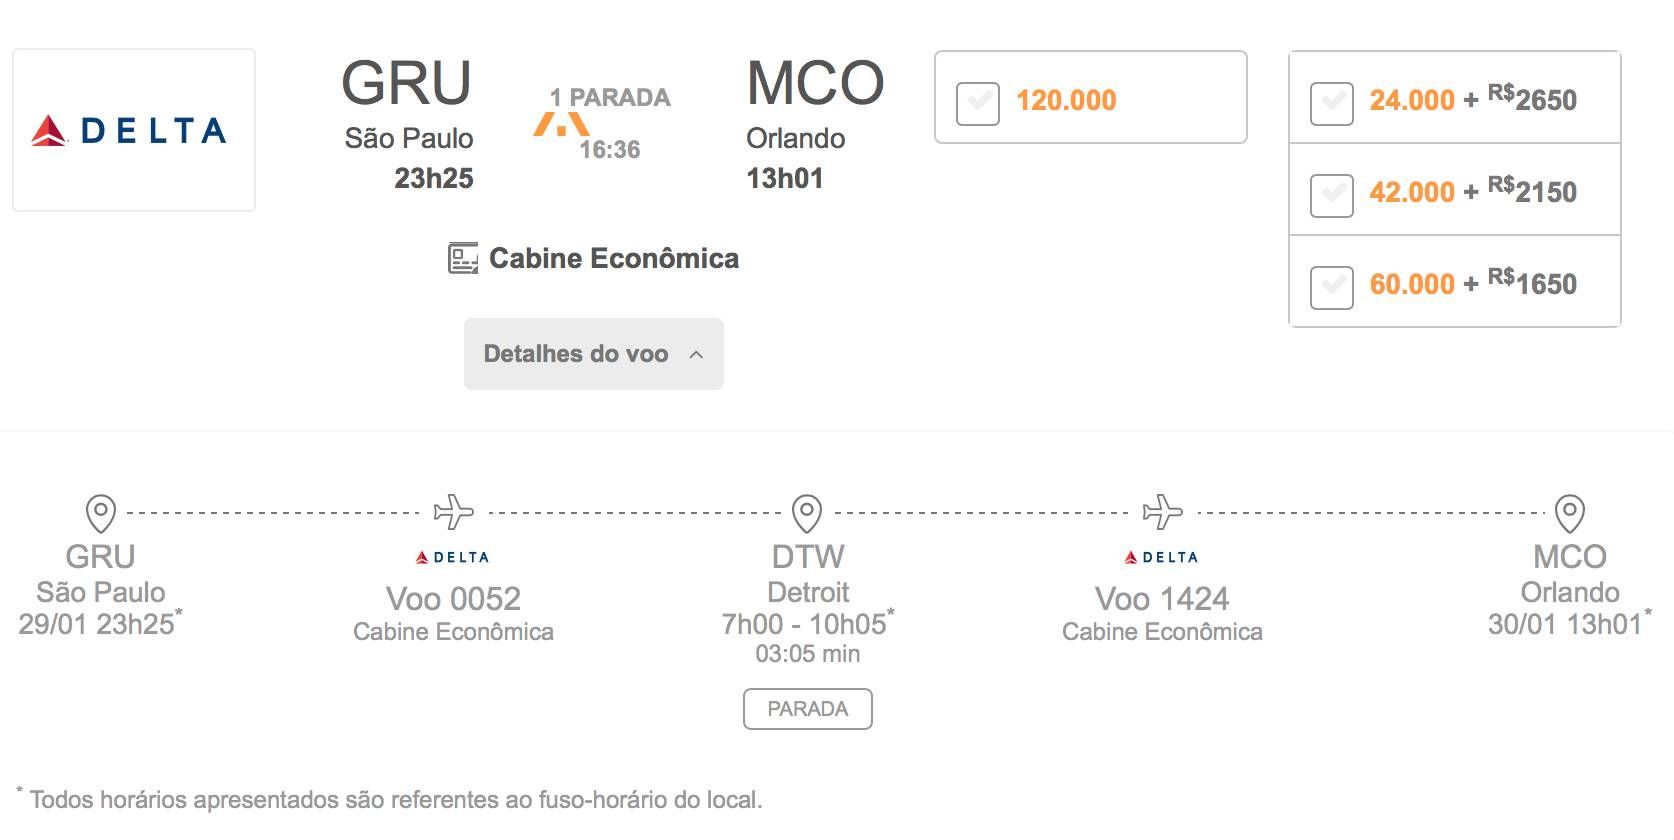Image resolution: width=1674 pixels, height=840 pixels.
Task: Click the Voo 1424 flight number text
Action: pos(1162,599)
